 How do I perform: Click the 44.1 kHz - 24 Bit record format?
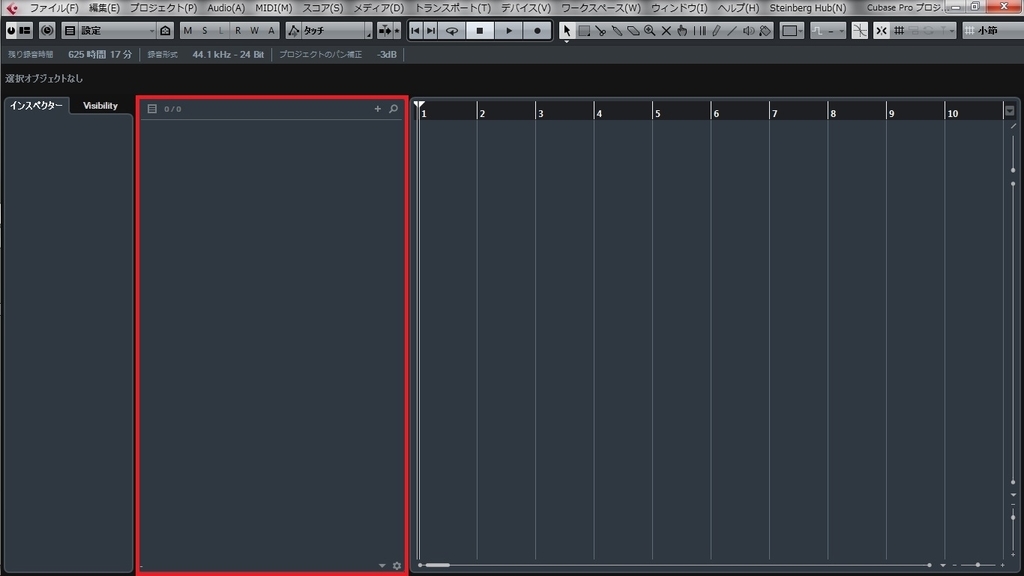coord(228,54)
